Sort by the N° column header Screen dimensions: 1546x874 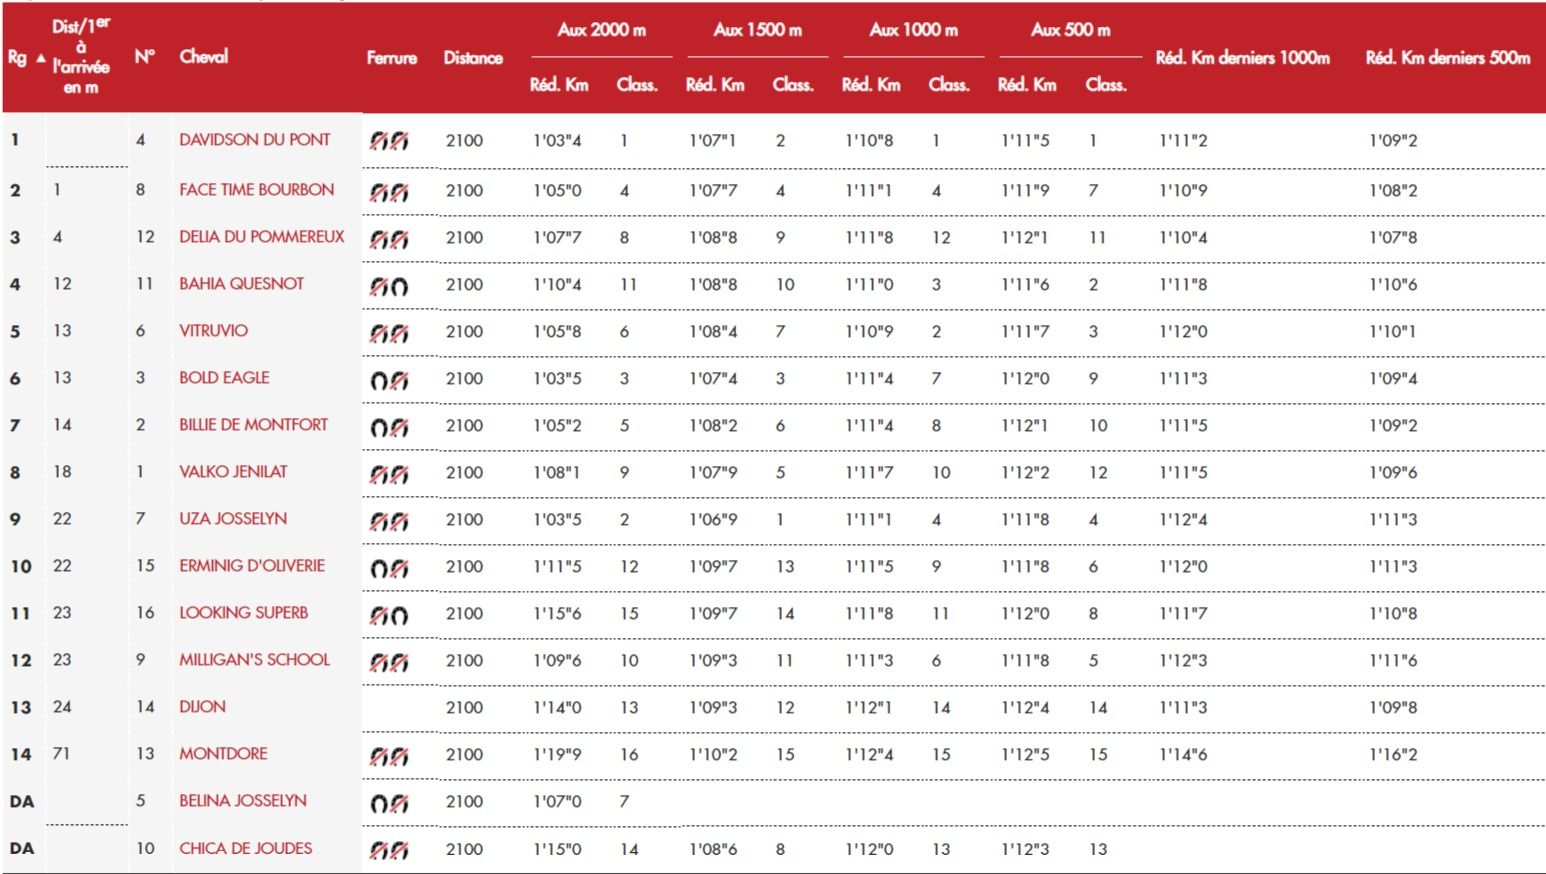[x=145, y=57]
